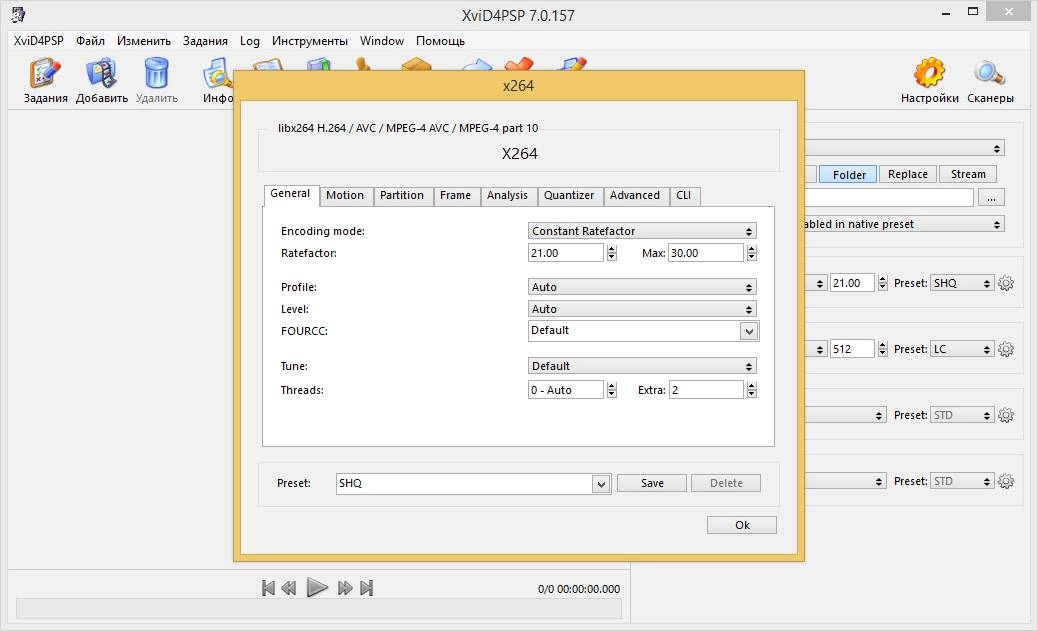This screenshot has height=631, width=1038.
Task: Click the Stream button
Action: pyautogui.click(x=968, y=174)
